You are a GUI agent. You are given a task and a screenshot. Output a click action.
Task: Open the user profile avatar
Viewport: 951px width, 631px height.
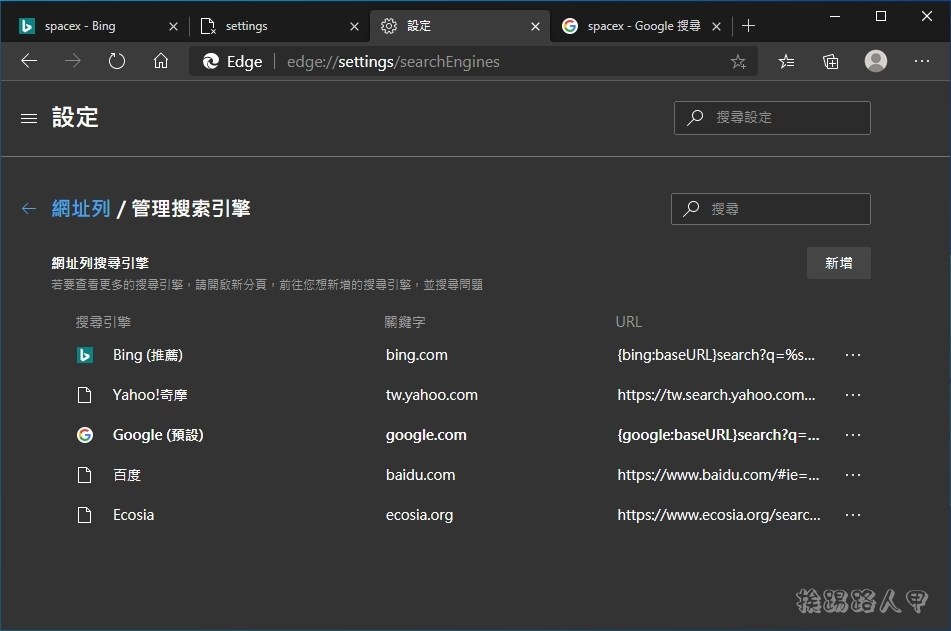[876, 61]
